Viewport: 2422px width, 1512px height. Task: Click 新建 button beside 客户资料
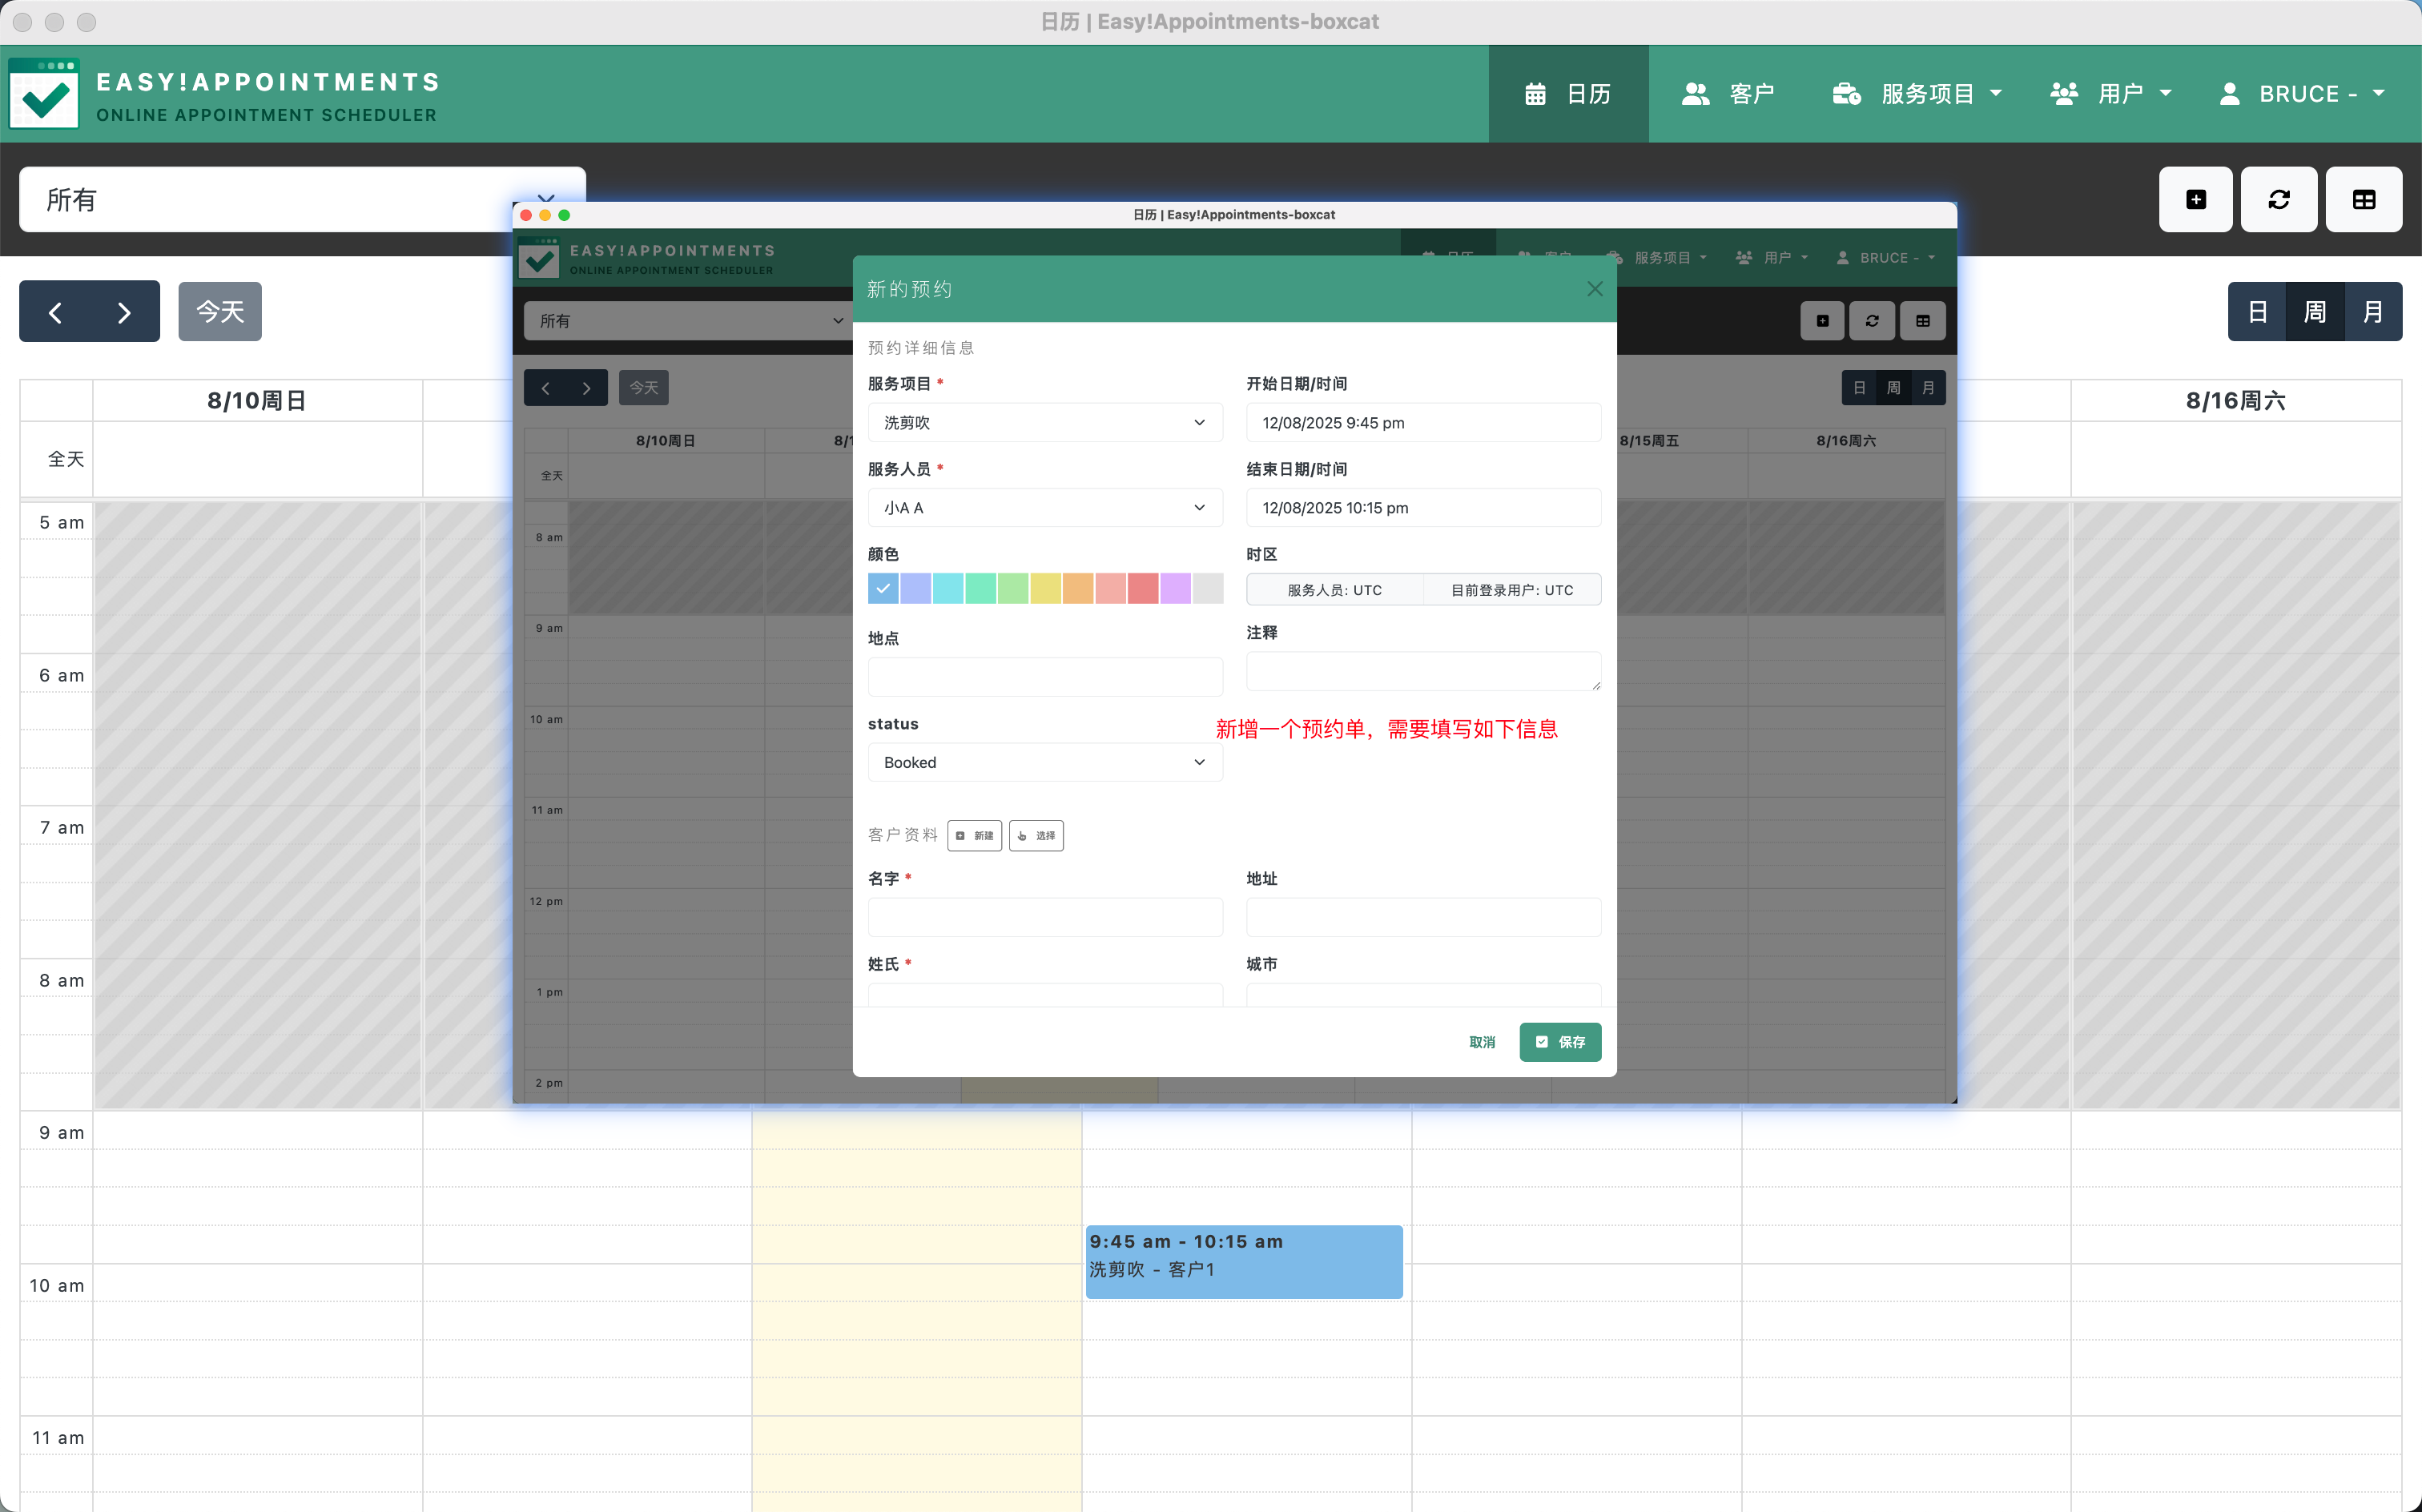point(975,836)
